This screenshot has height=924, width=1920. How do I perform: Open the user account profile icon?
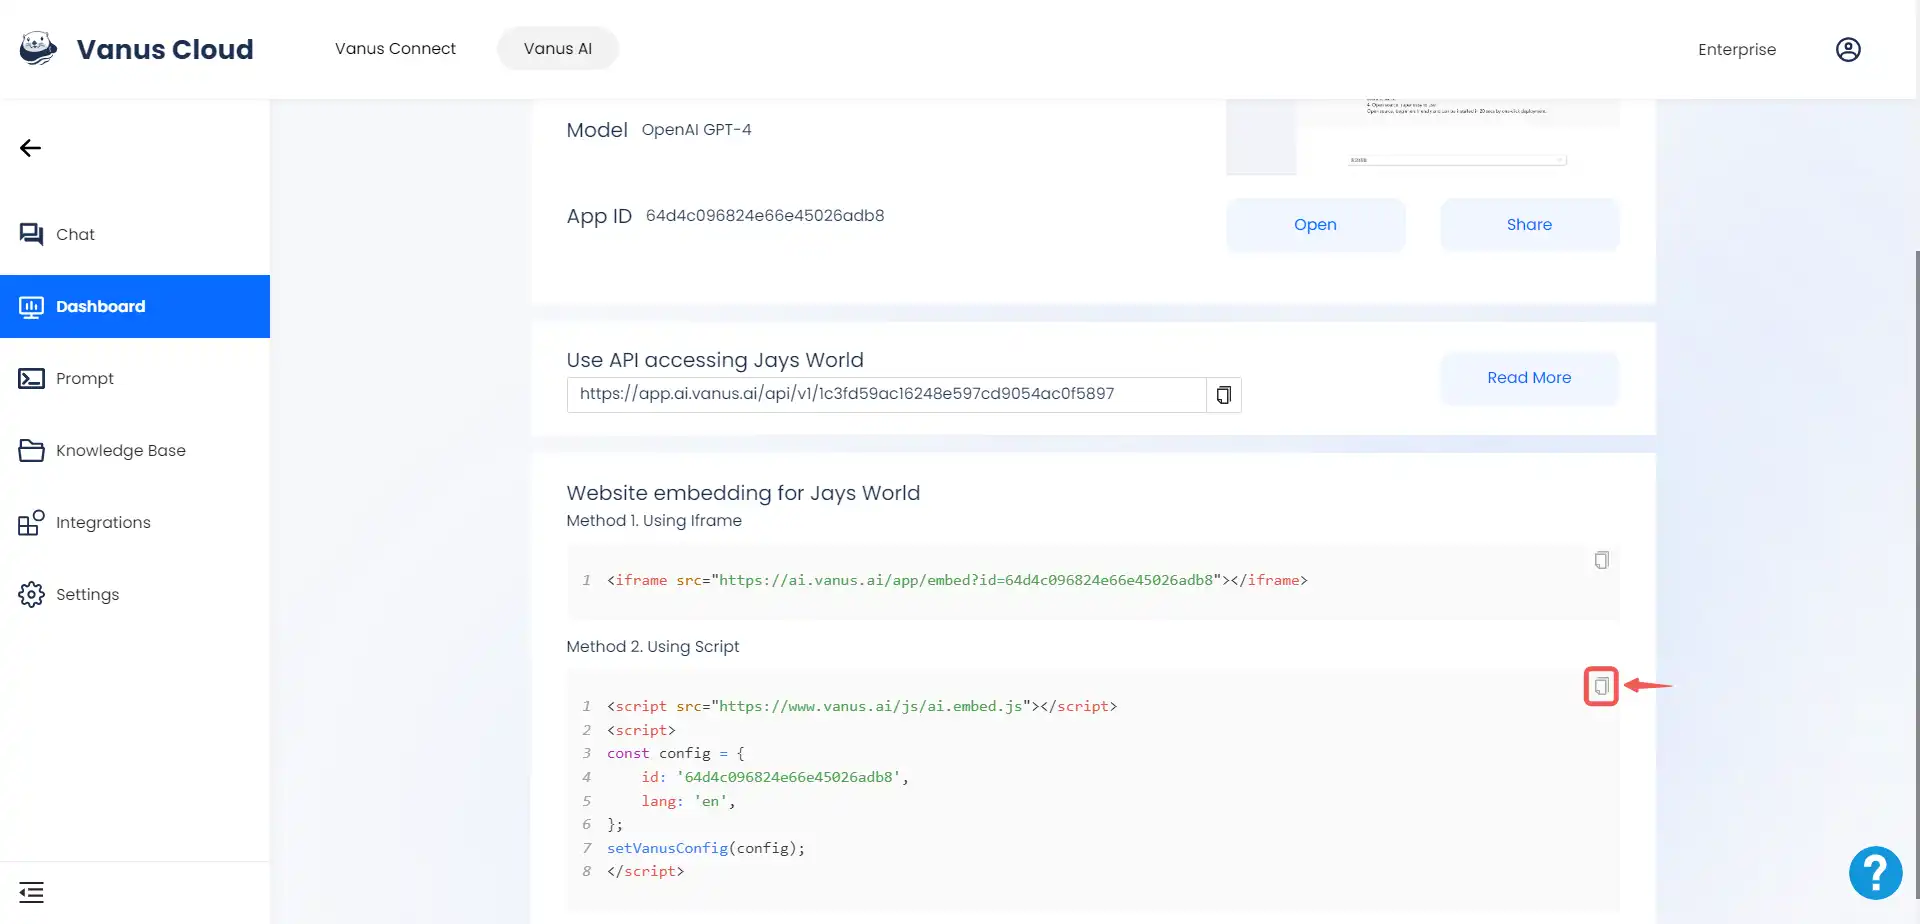[1848, 49]
